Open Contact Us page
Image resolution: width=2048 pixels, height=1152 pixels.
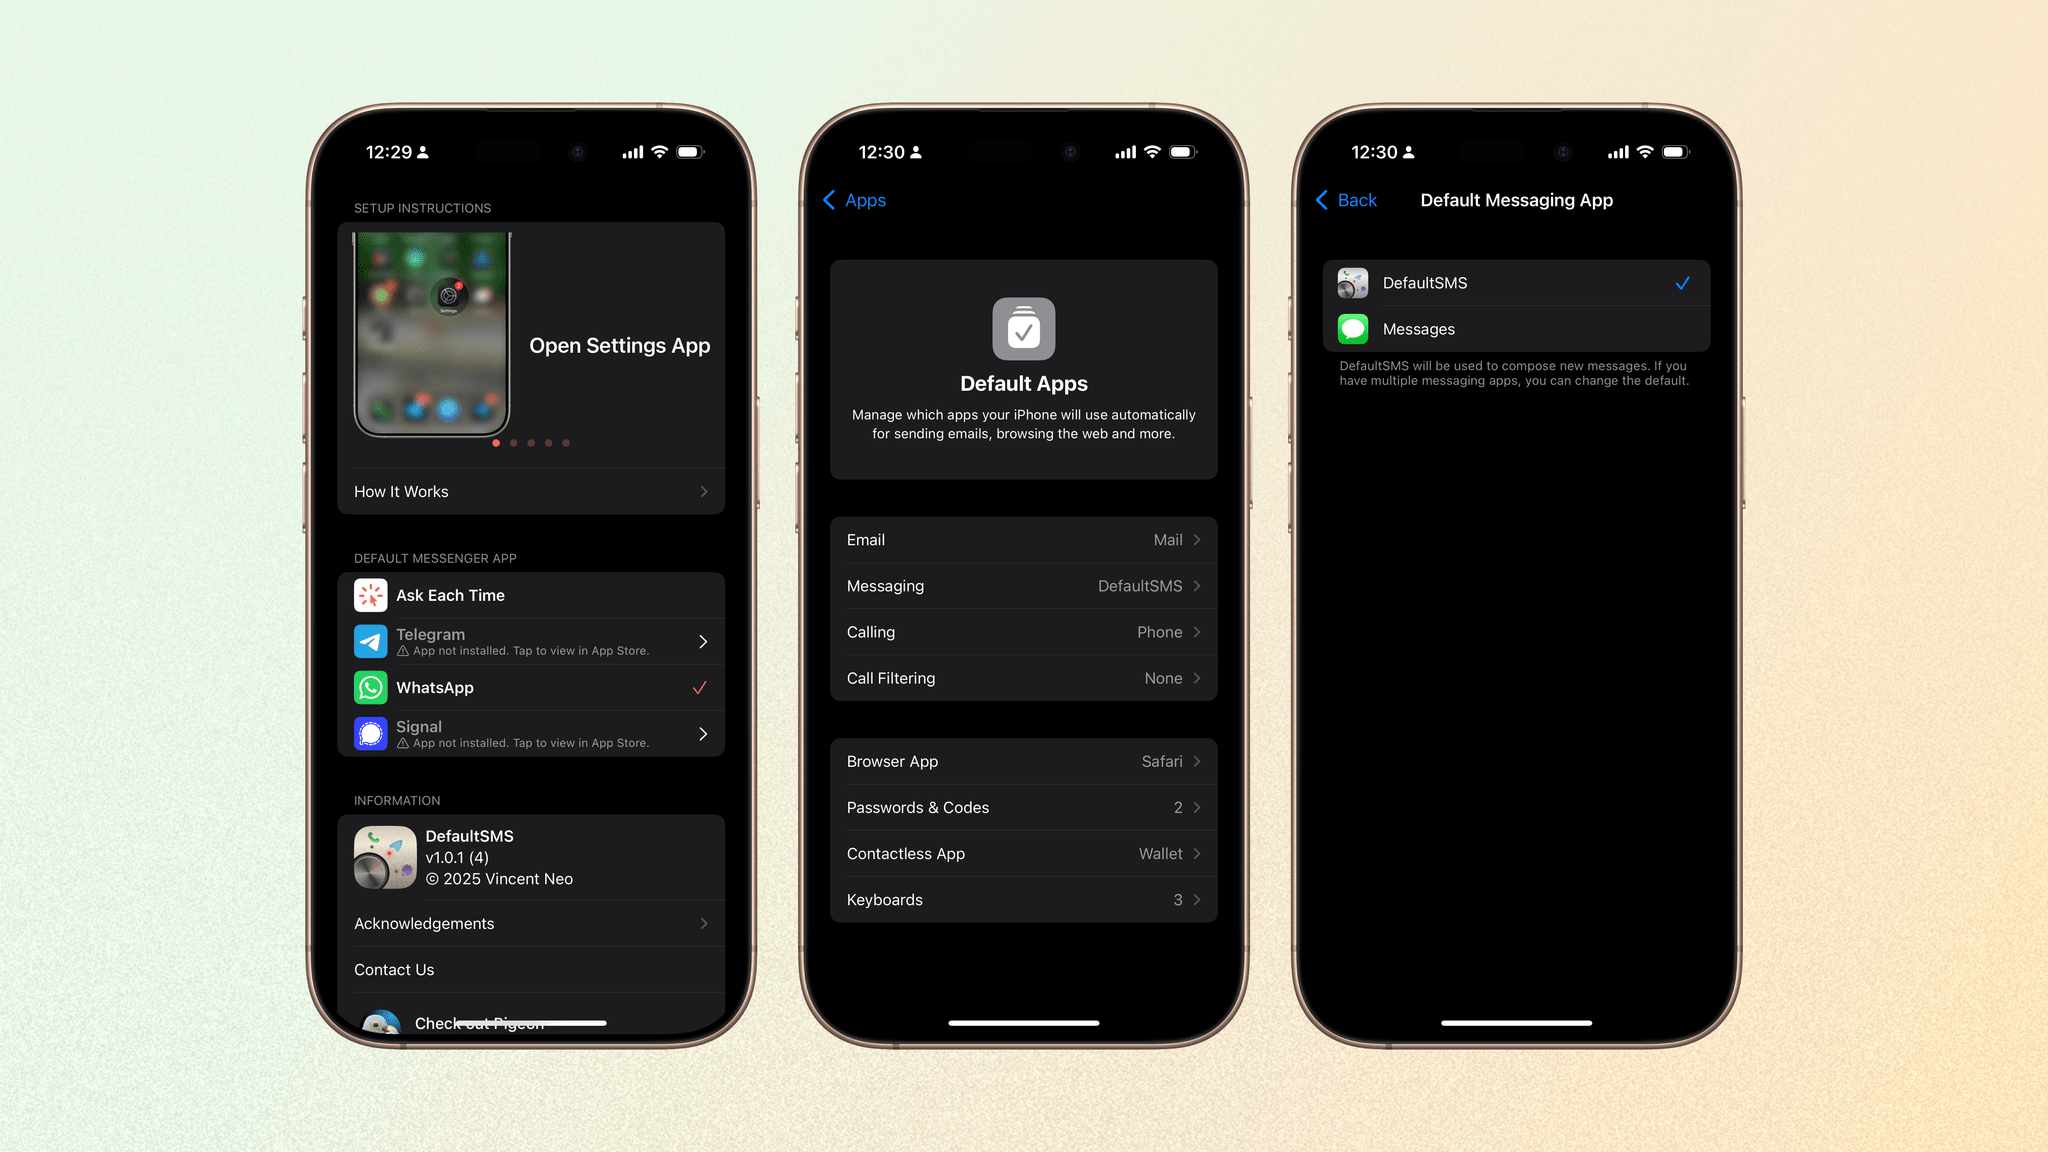pyautogui.click(x=394, y=969)
